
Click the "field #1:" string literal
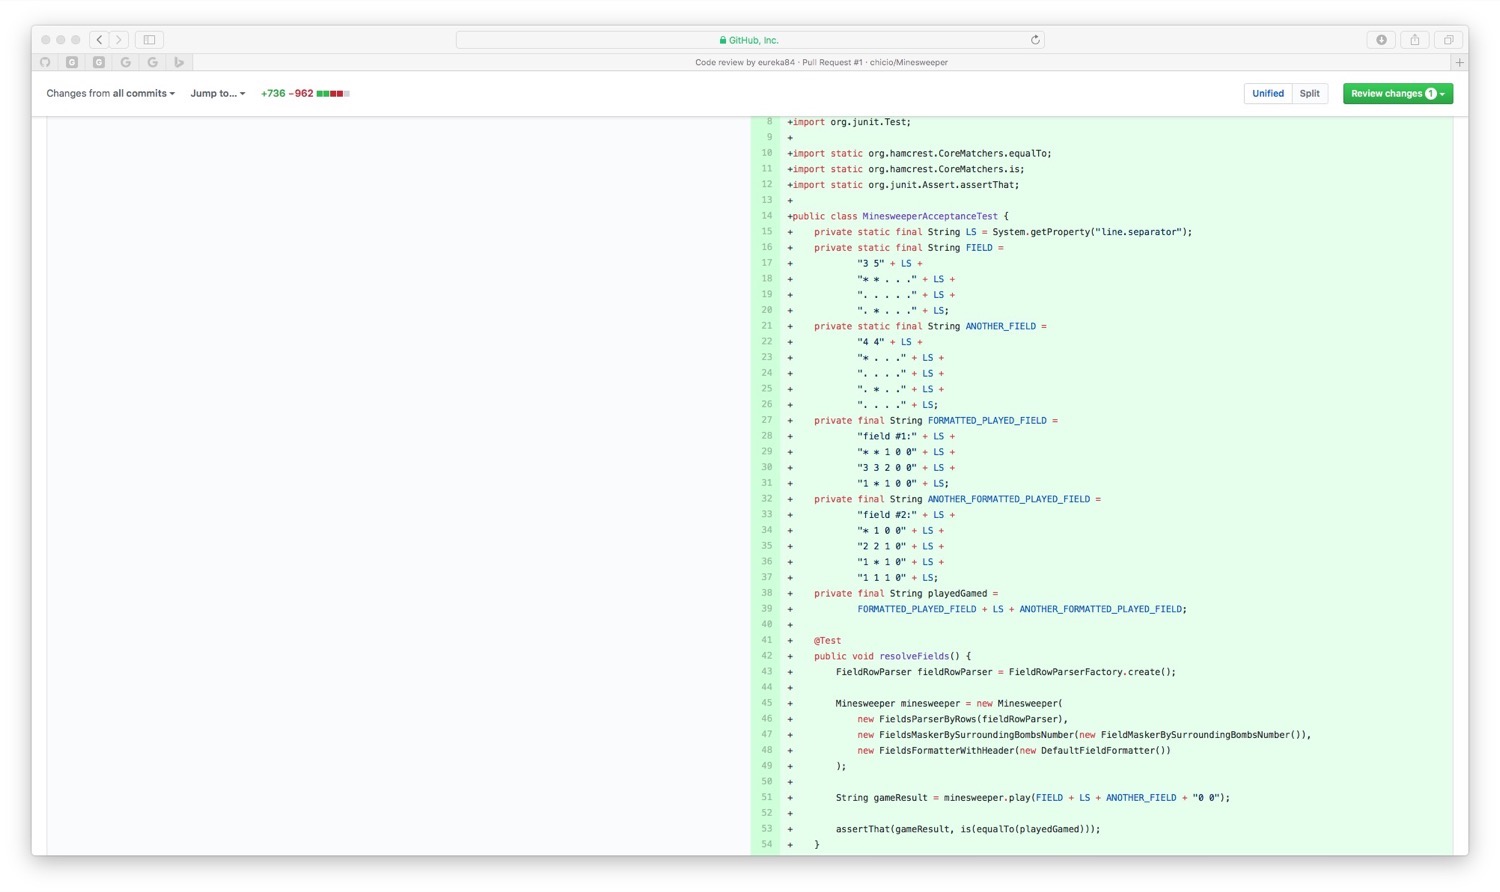point(887,436)
